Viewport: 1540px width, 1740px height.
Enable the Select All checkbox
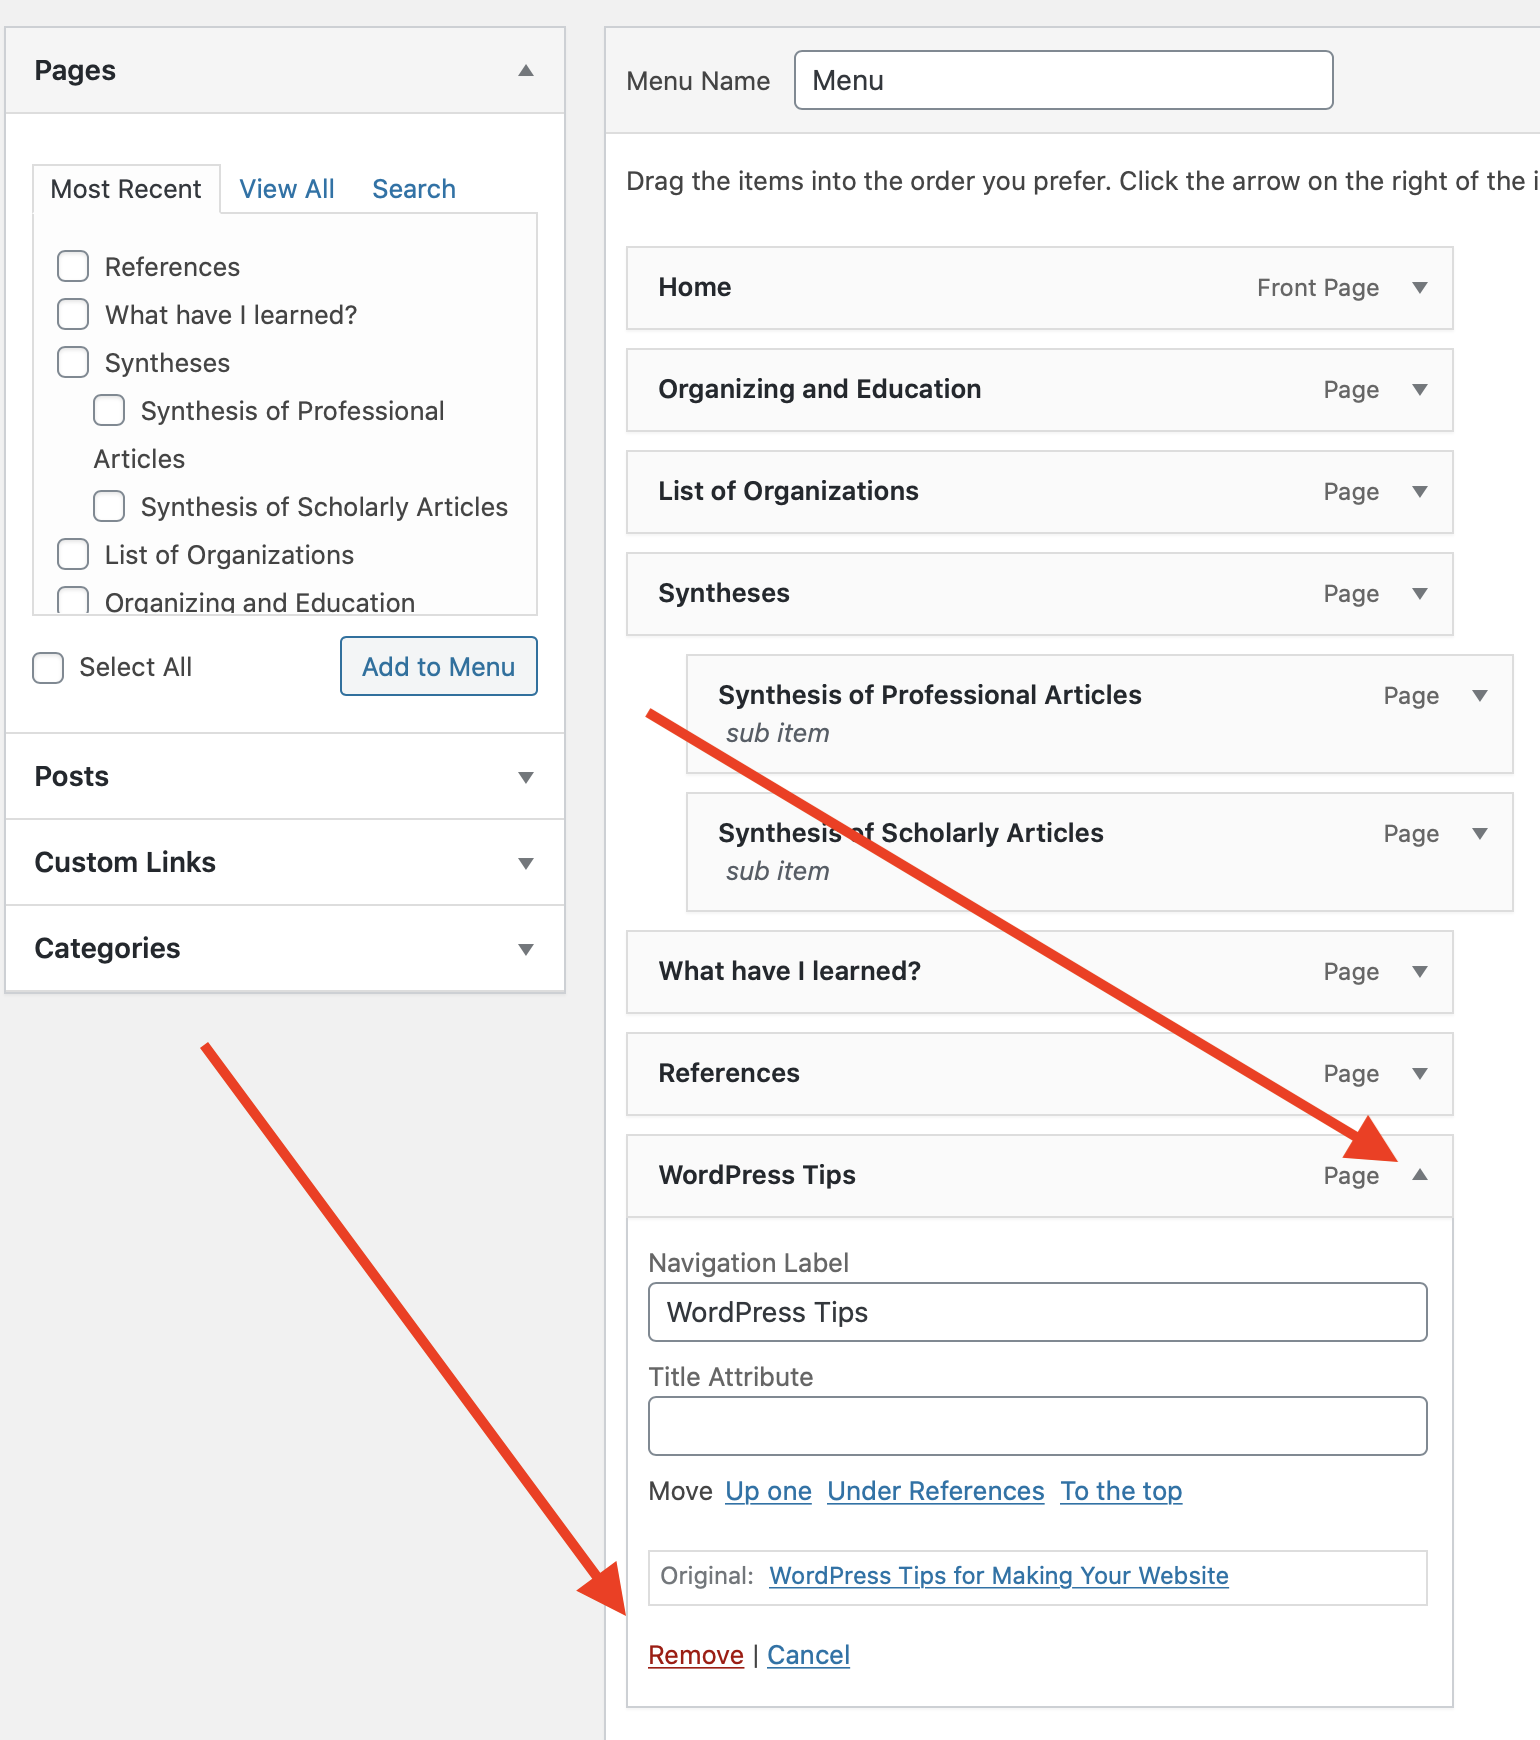48,667
